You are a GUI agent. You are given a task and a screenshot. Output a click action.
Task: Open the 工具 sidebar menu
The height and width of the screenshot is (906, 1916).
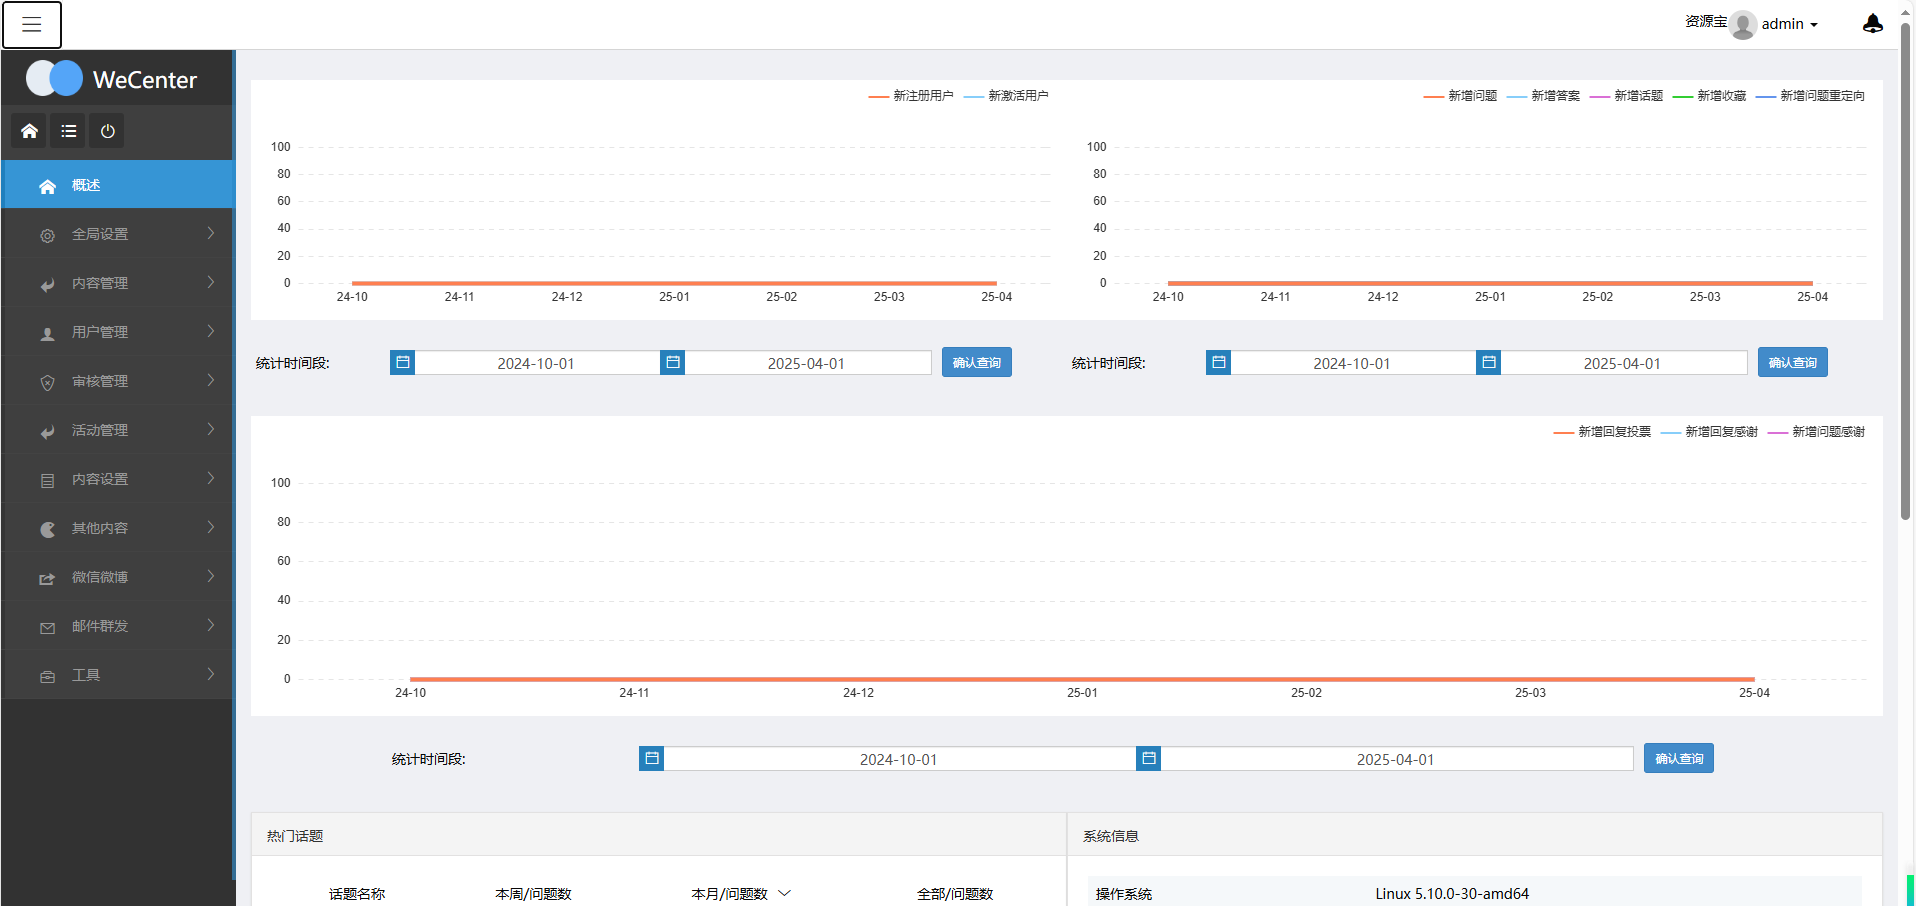click(x=118, y=675)
